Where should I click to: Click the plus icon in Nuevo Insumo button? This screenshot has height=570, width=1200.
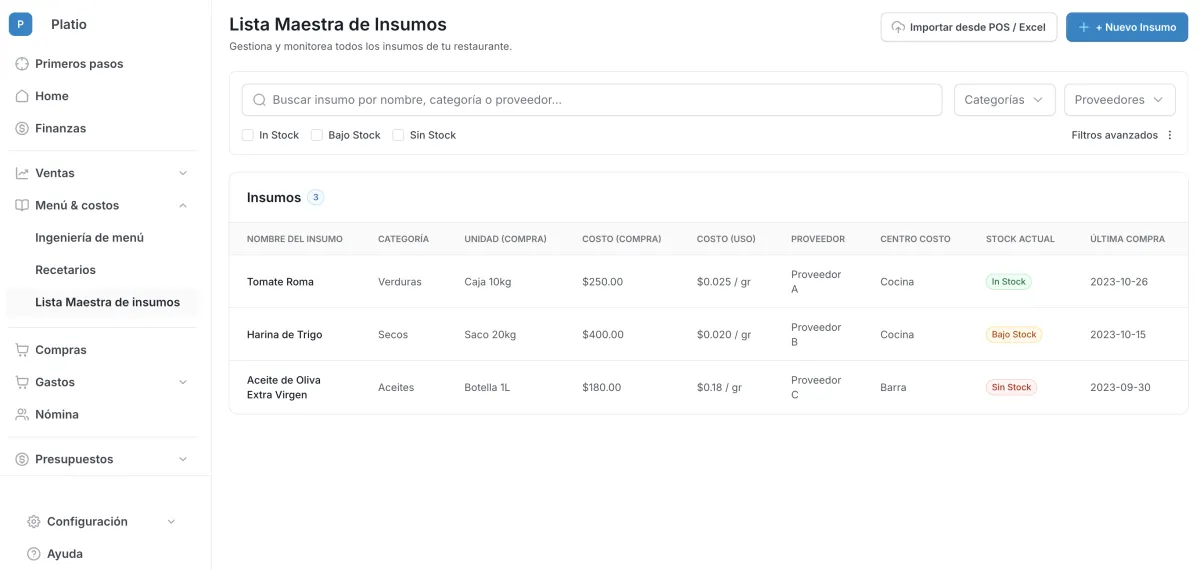point(1084,27)
